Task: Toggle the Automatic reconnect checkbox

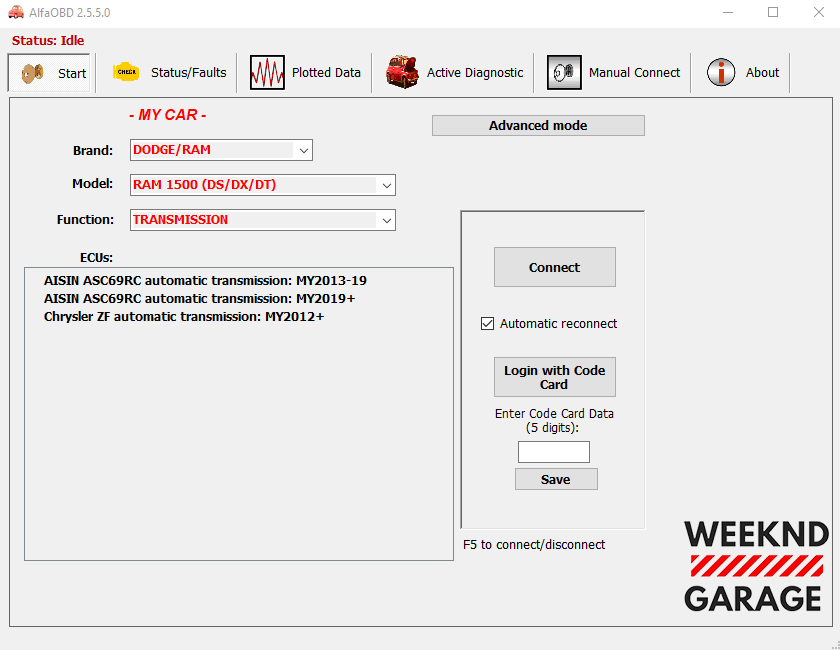Action: tap(488, 324)
